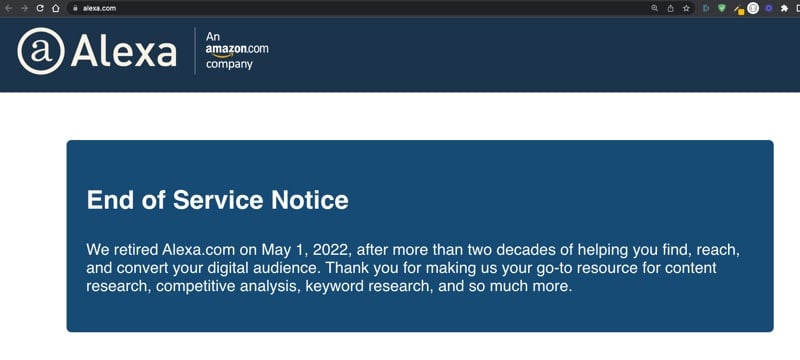
Task: Click the retirement notice paragraph text
Action: (x=413, y=268)
